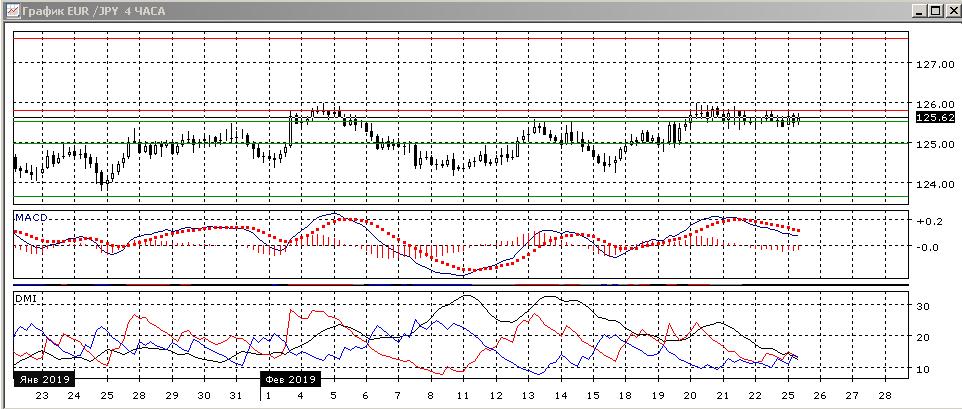Click the 30 level on DMI scale
The width and height of the screenshot is (962, 409).
click(924, 306)
